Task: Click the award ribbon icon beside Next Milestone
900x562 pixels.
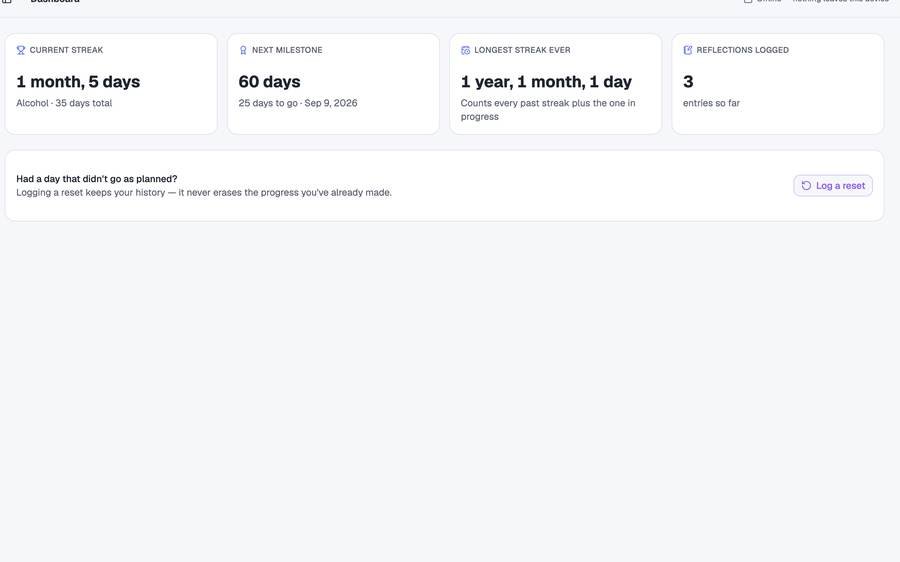Action: point(243,51)
